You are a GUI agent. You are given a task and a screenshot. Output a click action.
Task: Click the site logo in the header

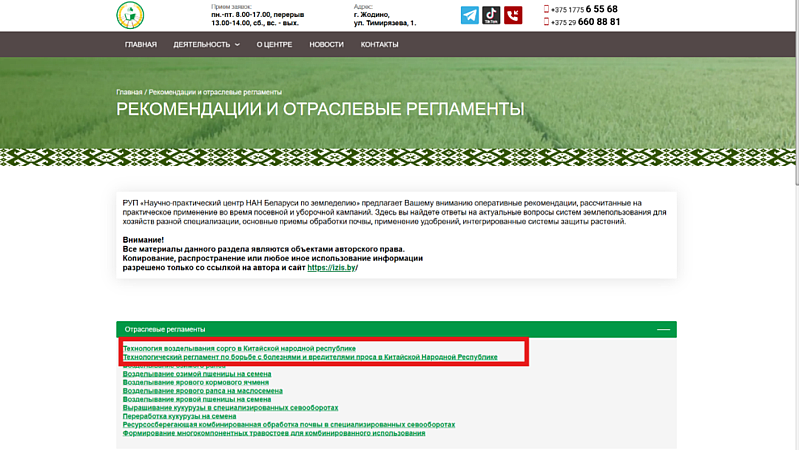130,14
